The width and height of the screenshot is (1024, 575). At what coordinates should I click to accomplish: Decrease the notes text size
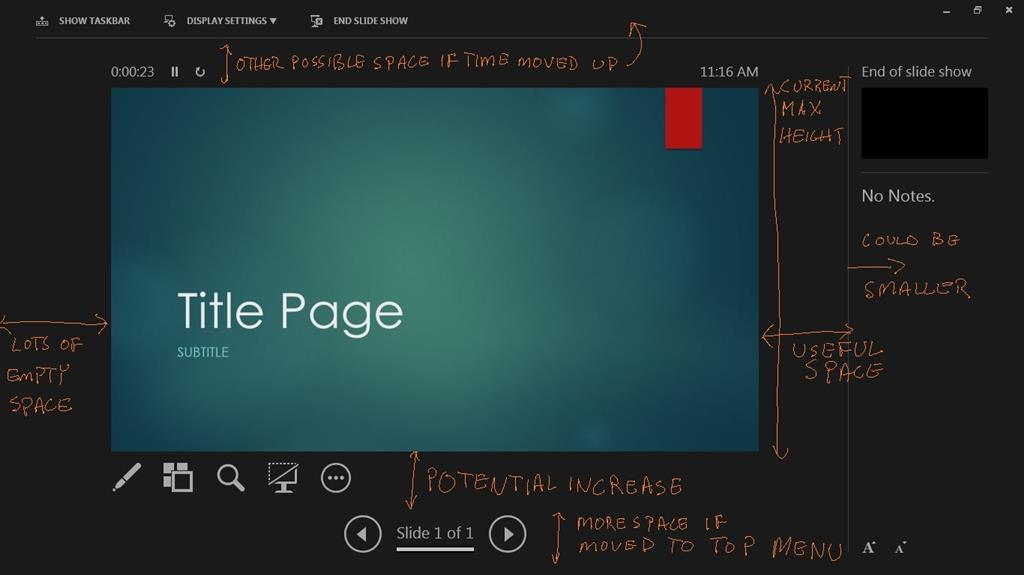(x=901, y=548)
